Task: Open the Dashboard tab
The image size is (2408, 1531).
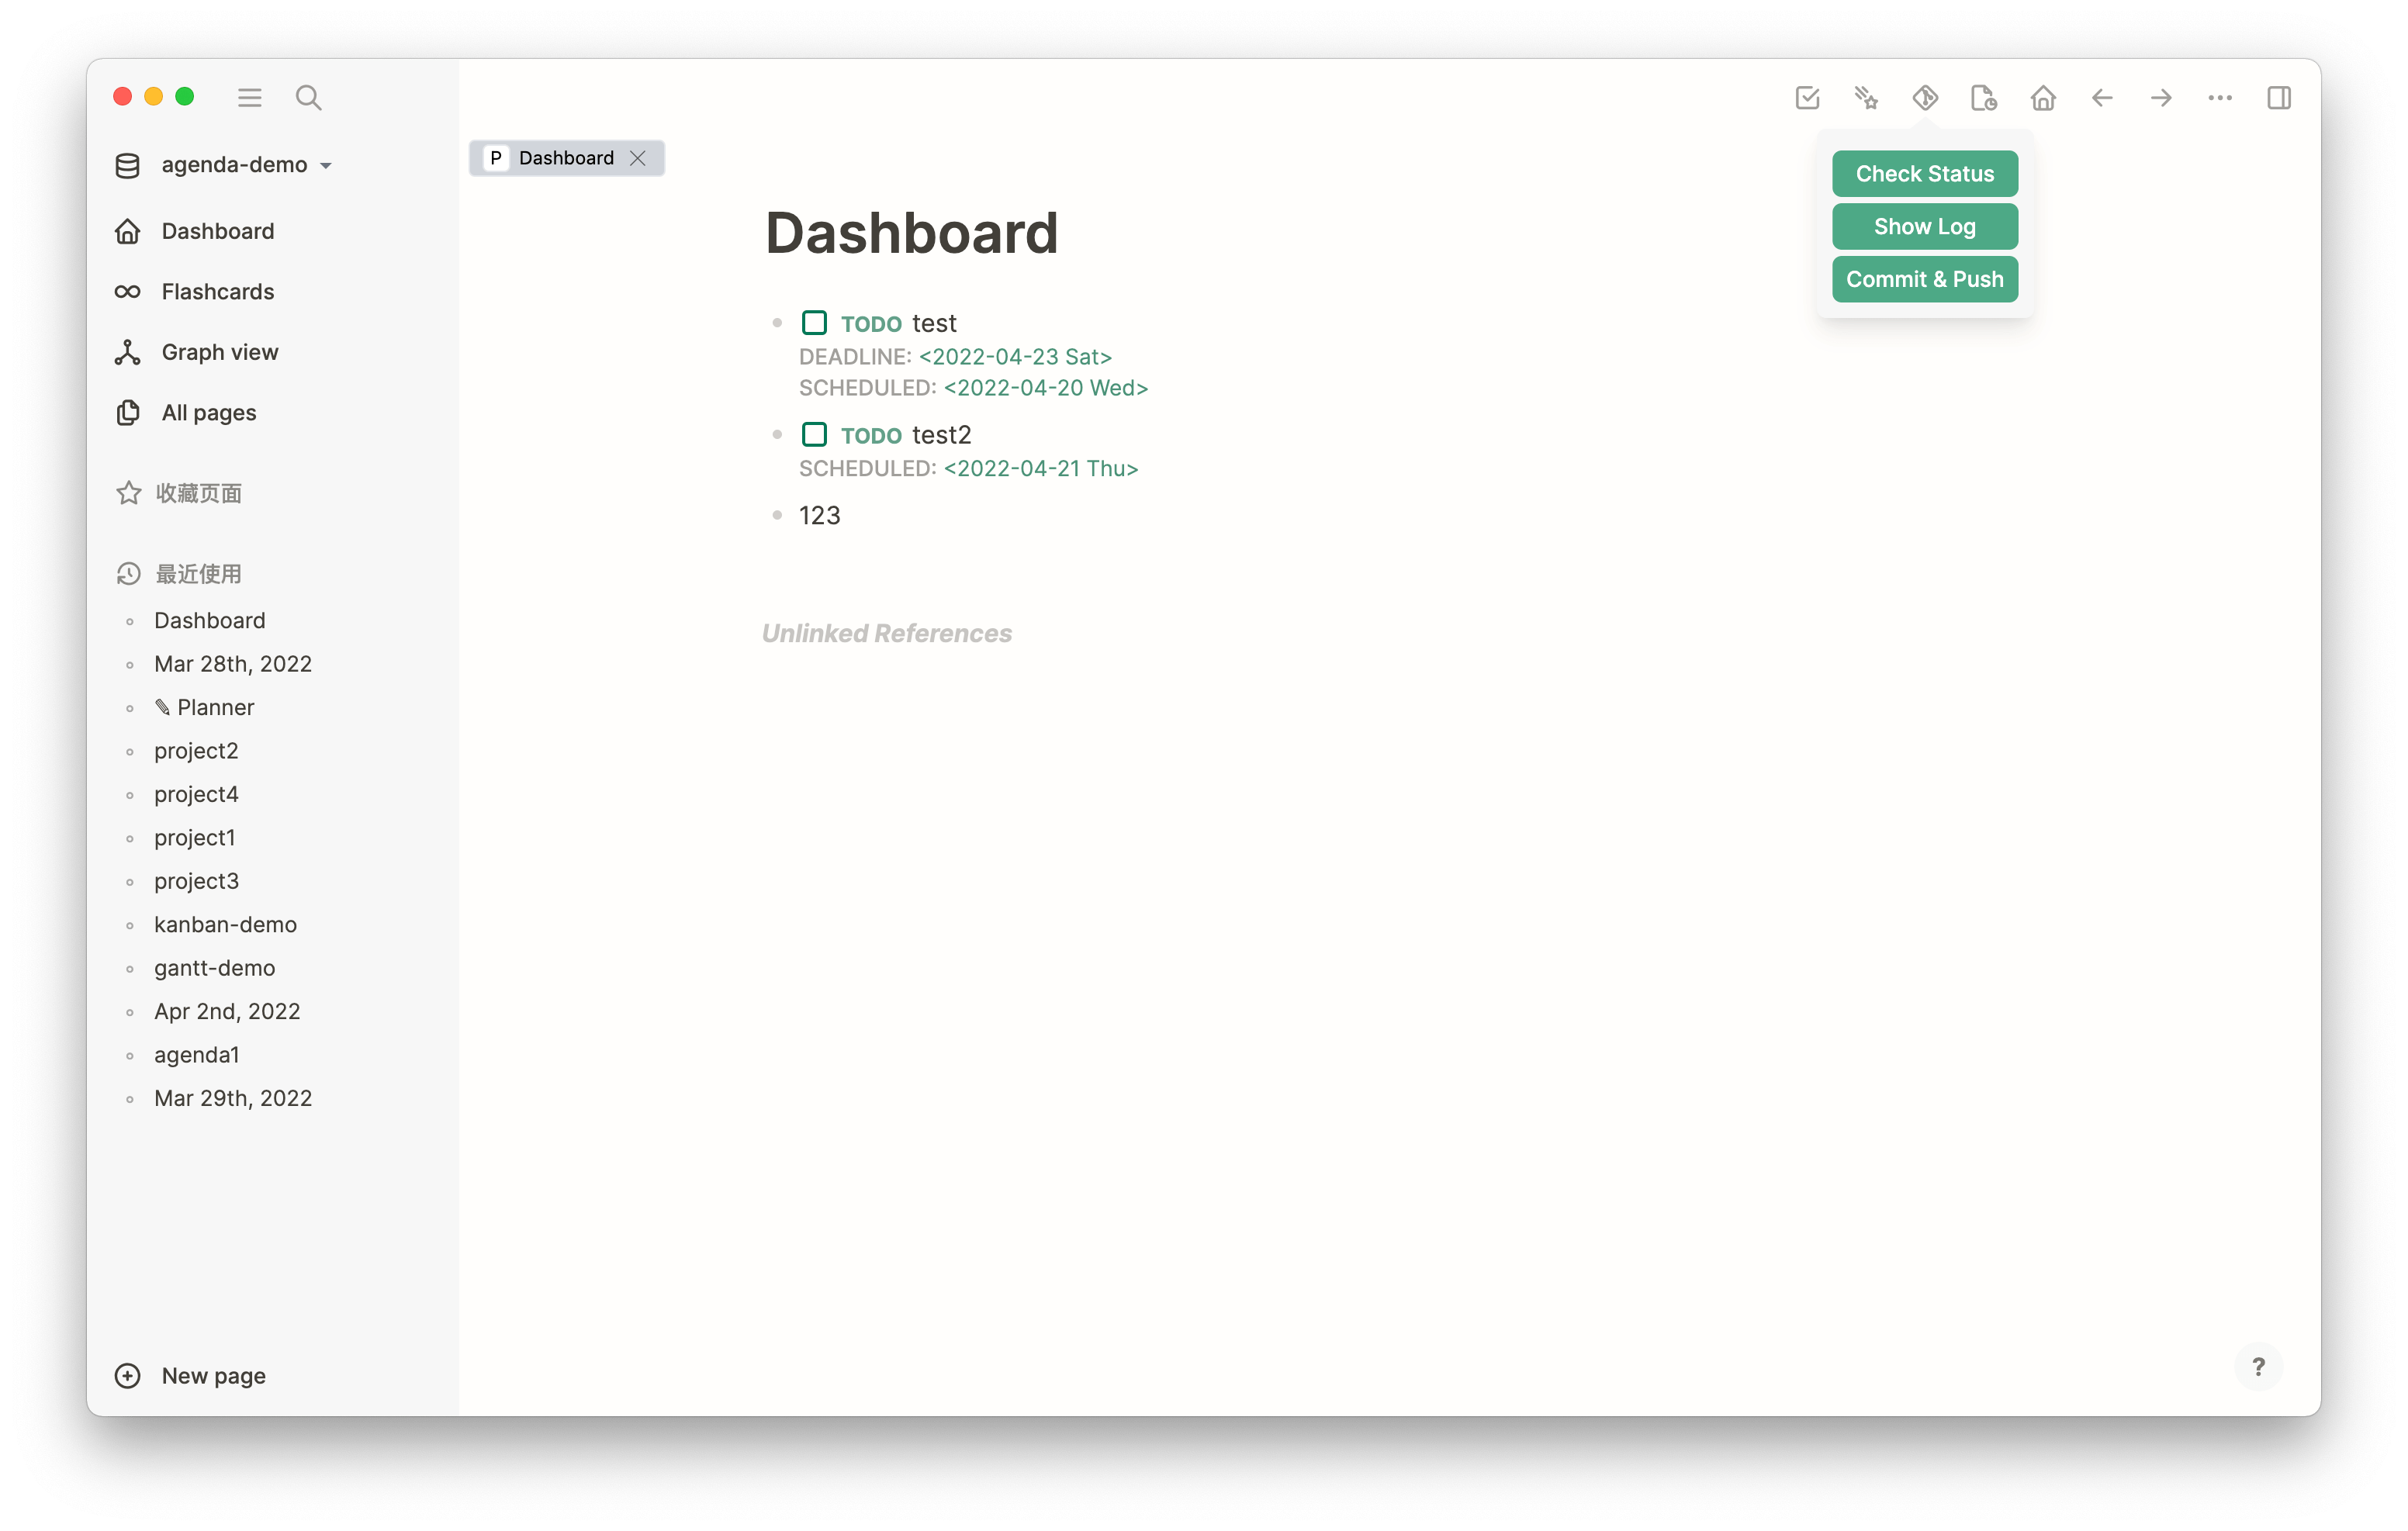Action: point(565,158)
